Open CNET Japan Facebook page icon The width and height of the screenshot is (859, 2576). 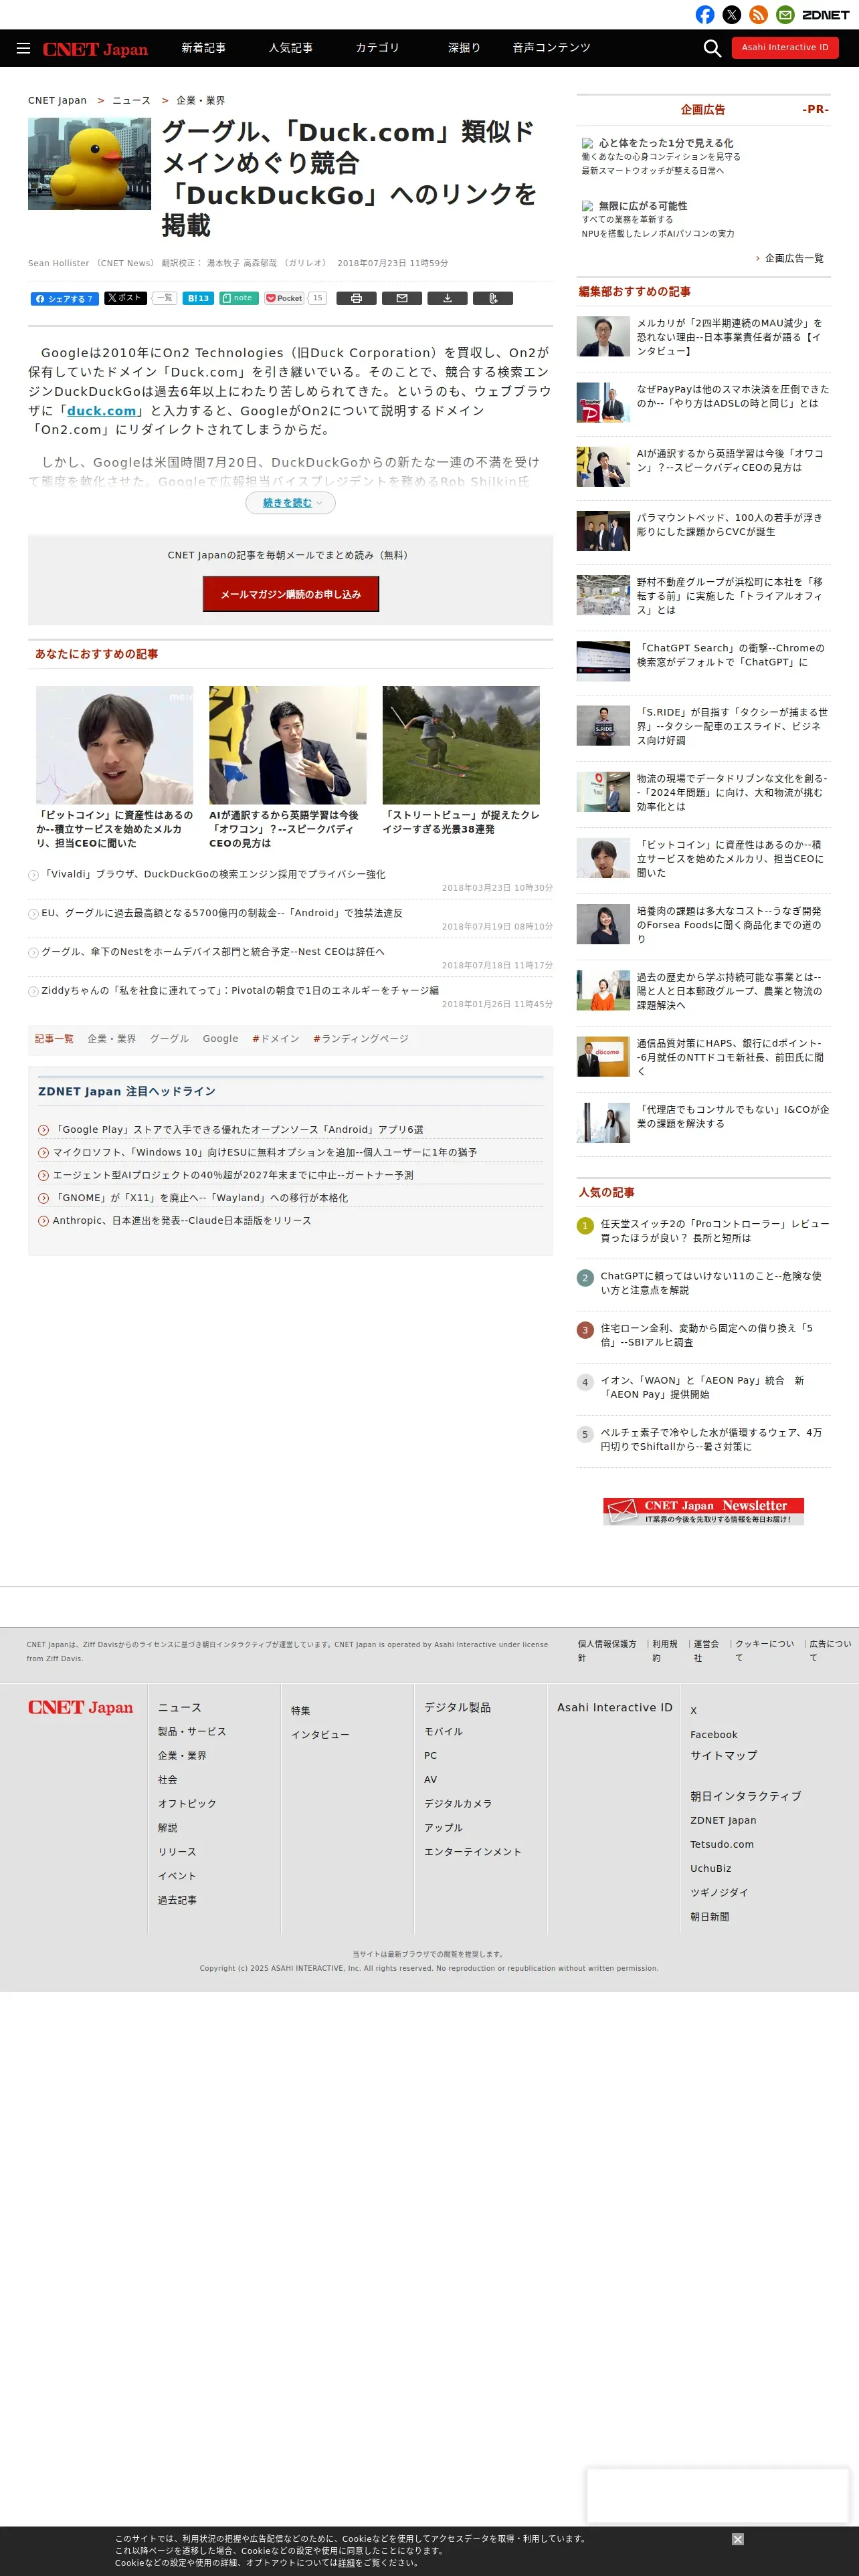(x=705, y=15)
